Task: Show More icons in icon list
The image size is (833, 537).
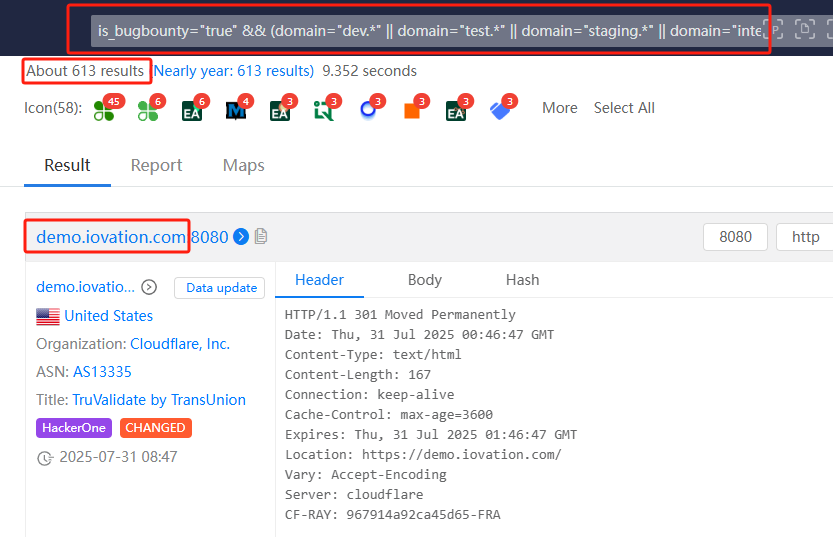Action: 559,108
